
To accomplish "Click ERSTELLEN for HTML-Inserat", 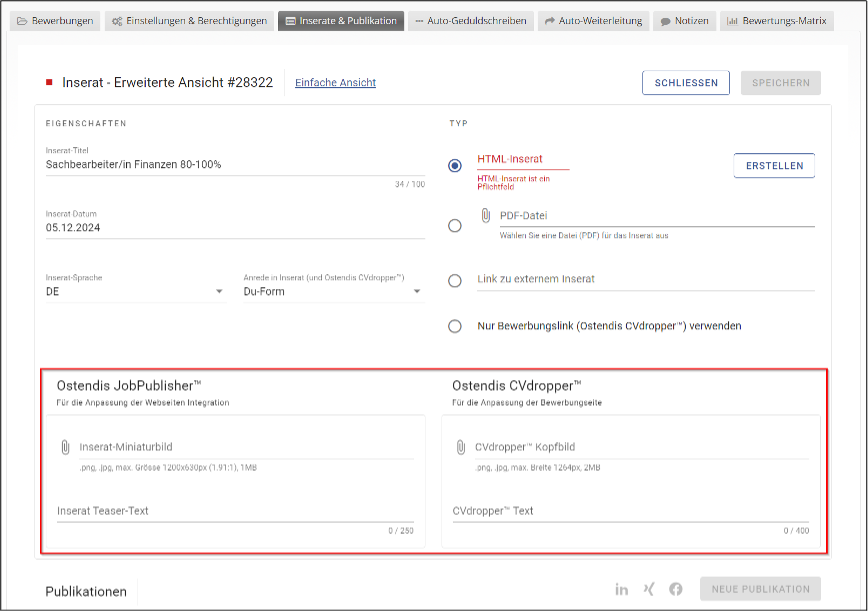I will tap(774, 165).
